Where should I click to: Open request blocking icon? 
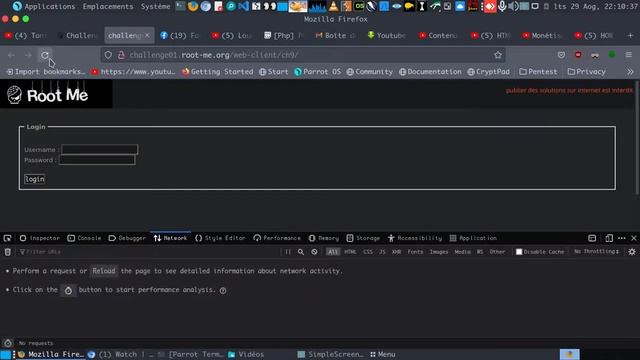[x=314, y=252]
